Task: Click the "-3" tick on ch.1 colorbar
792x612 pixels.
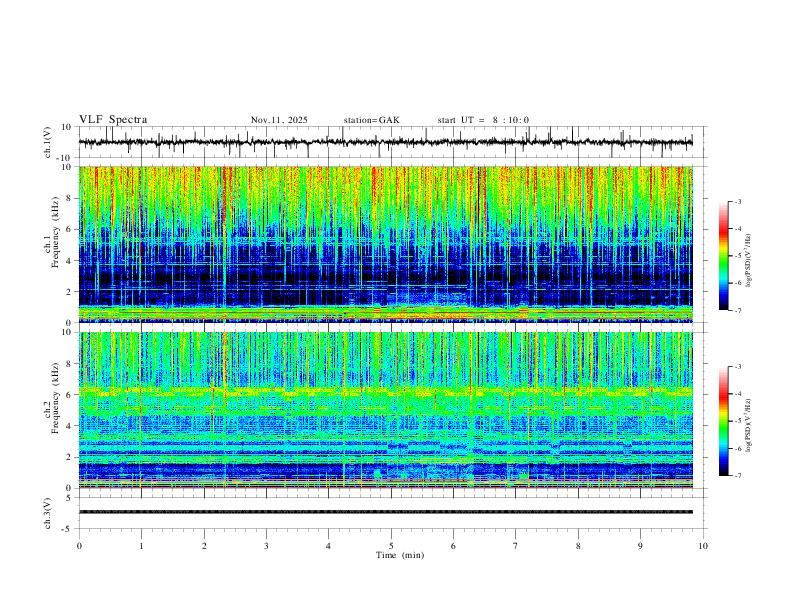Action: pyautogui.click(x=738, y=201)
